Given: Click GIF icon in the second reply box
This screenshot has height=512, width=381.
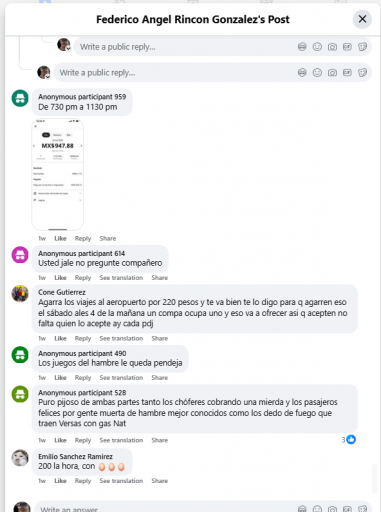Looking at the screenshot, I should [347, 72].
